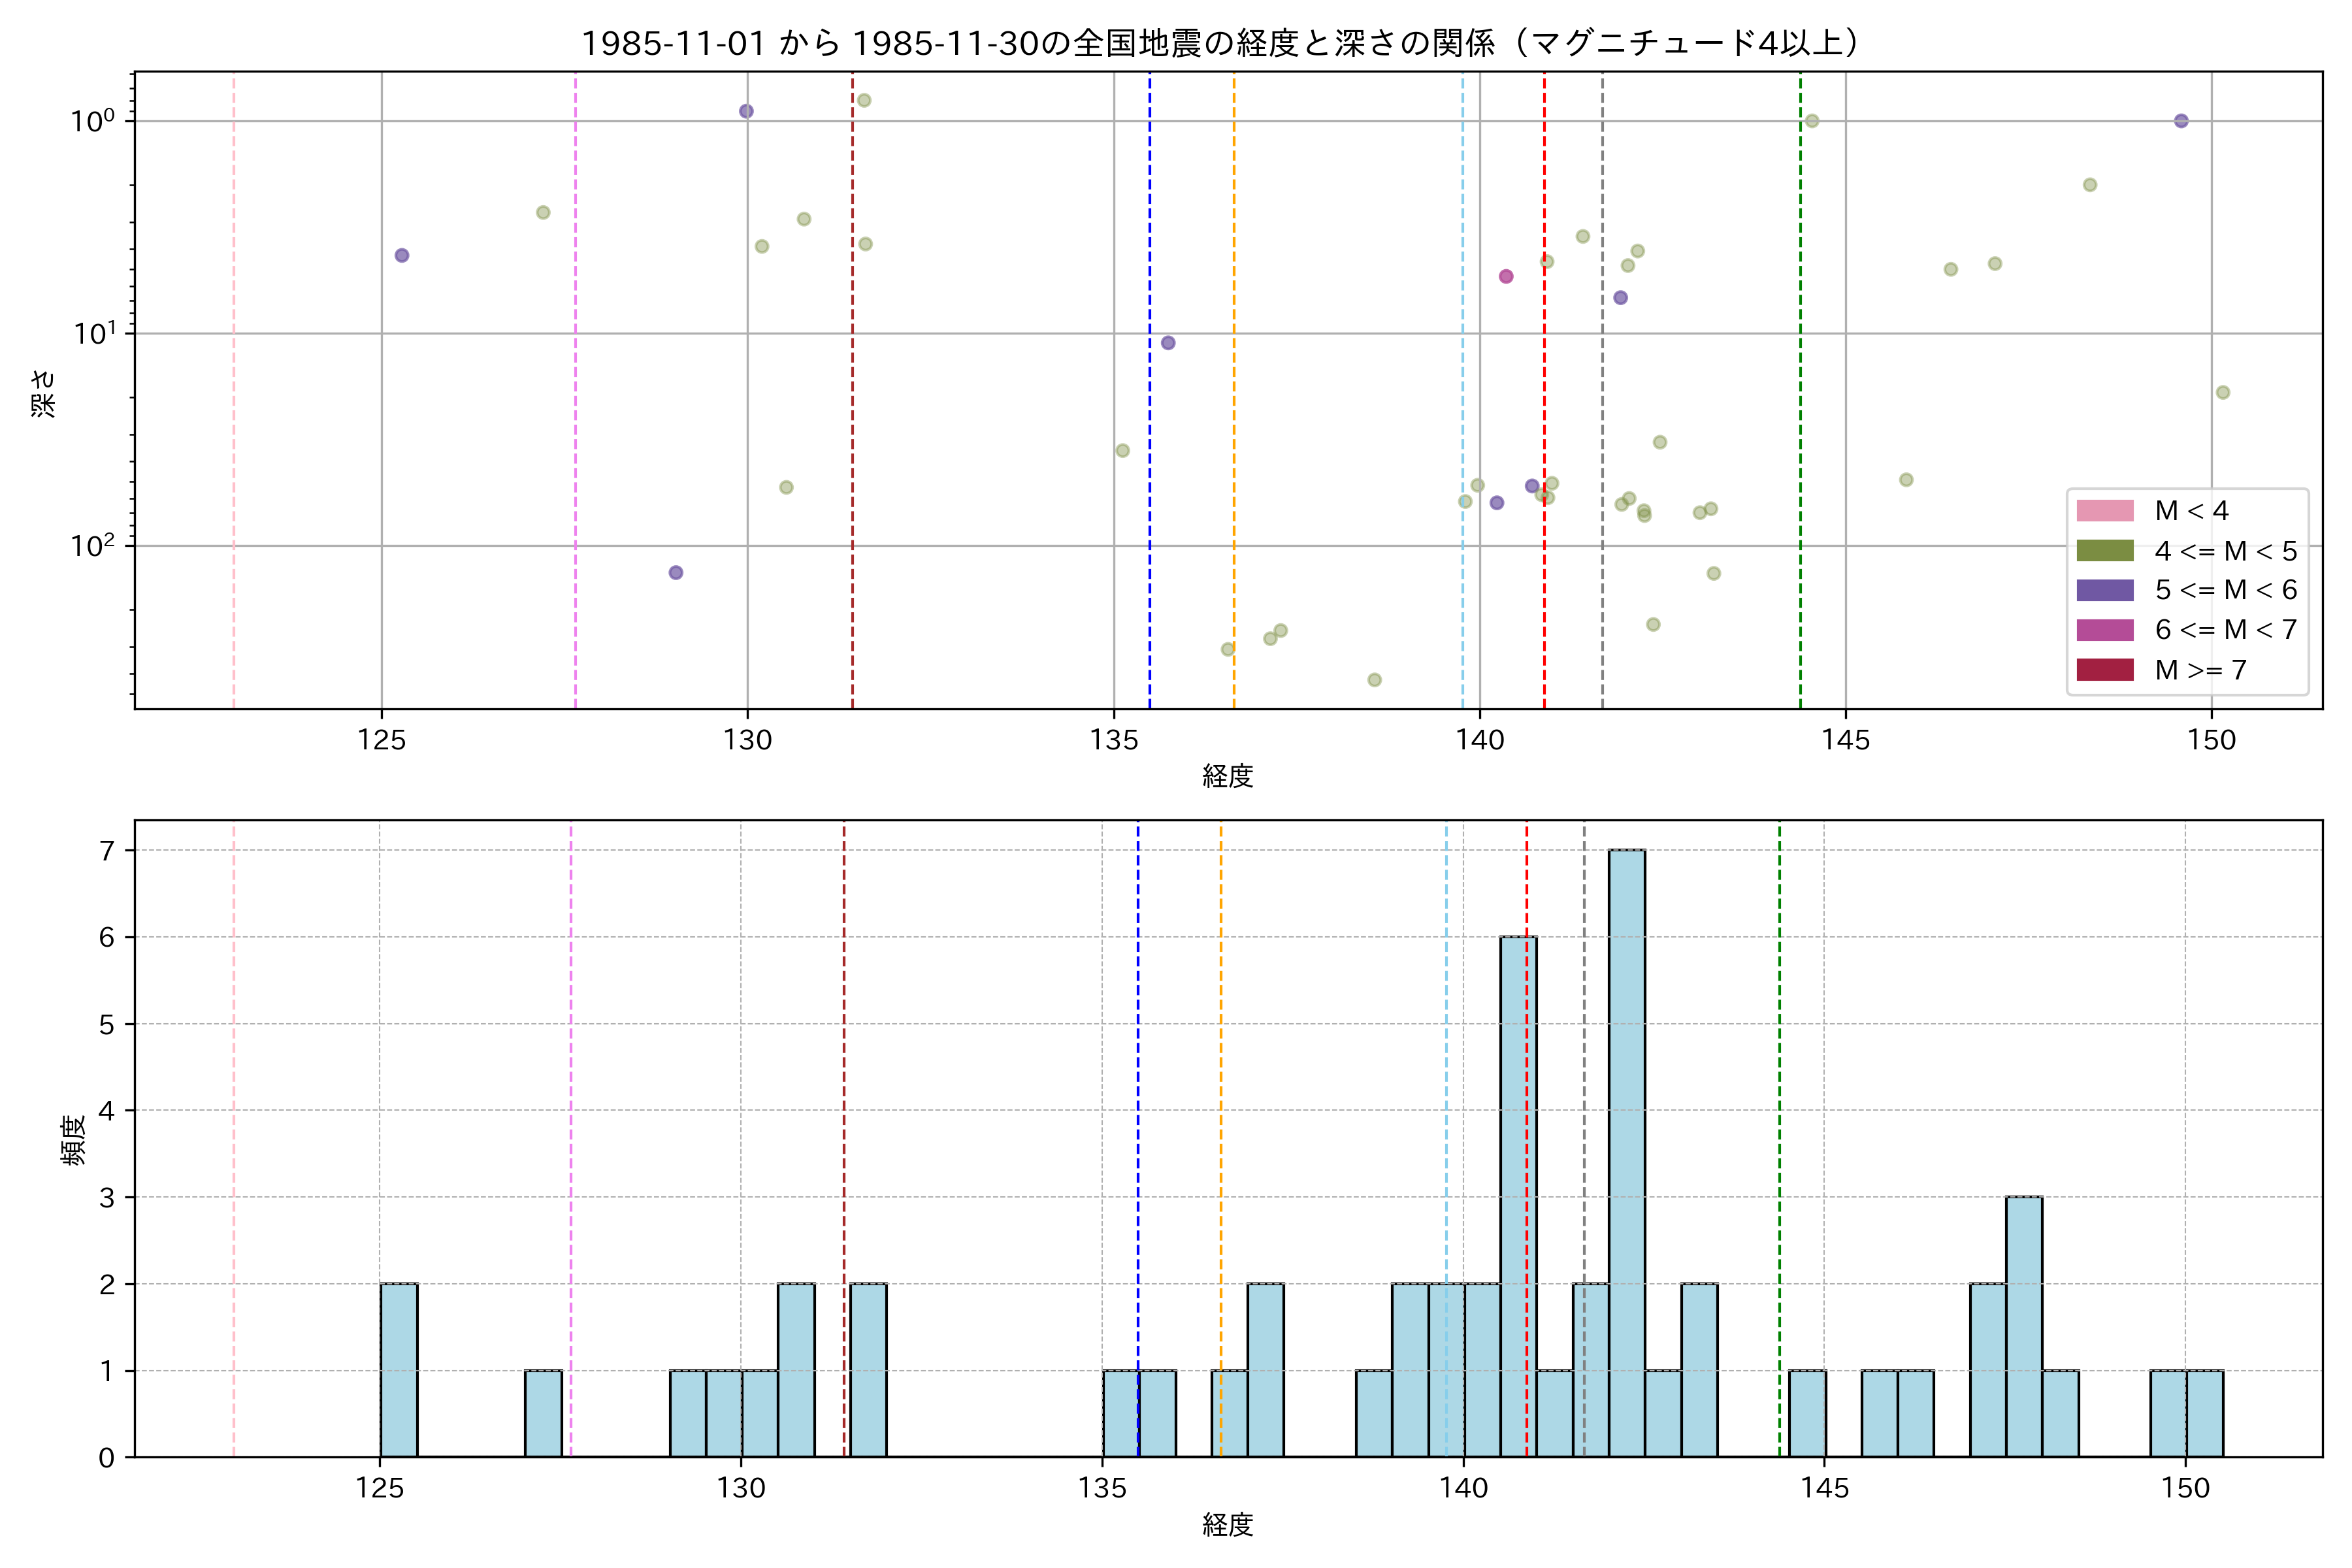The image size is (2352, 1568).
Task: Click the purple 5 <= M < 6 legend swatch
Action: pyautogui.click(x=2104, y=590)
